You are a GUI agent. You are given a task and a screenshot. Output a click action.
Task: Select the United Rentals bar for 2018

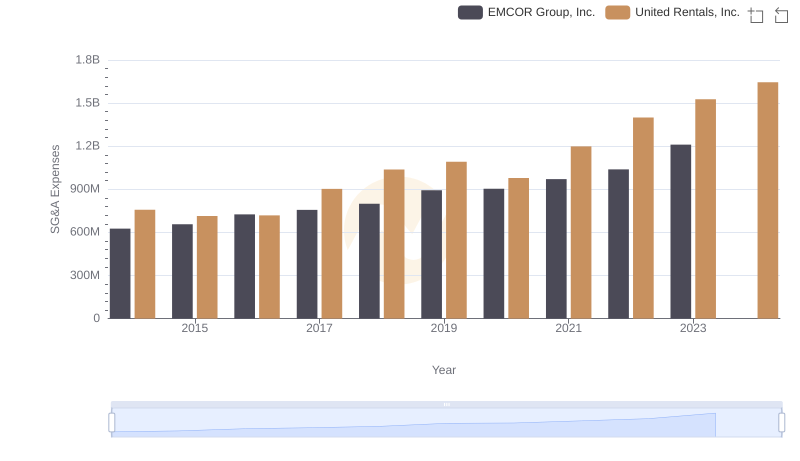[x=394, y=244]
